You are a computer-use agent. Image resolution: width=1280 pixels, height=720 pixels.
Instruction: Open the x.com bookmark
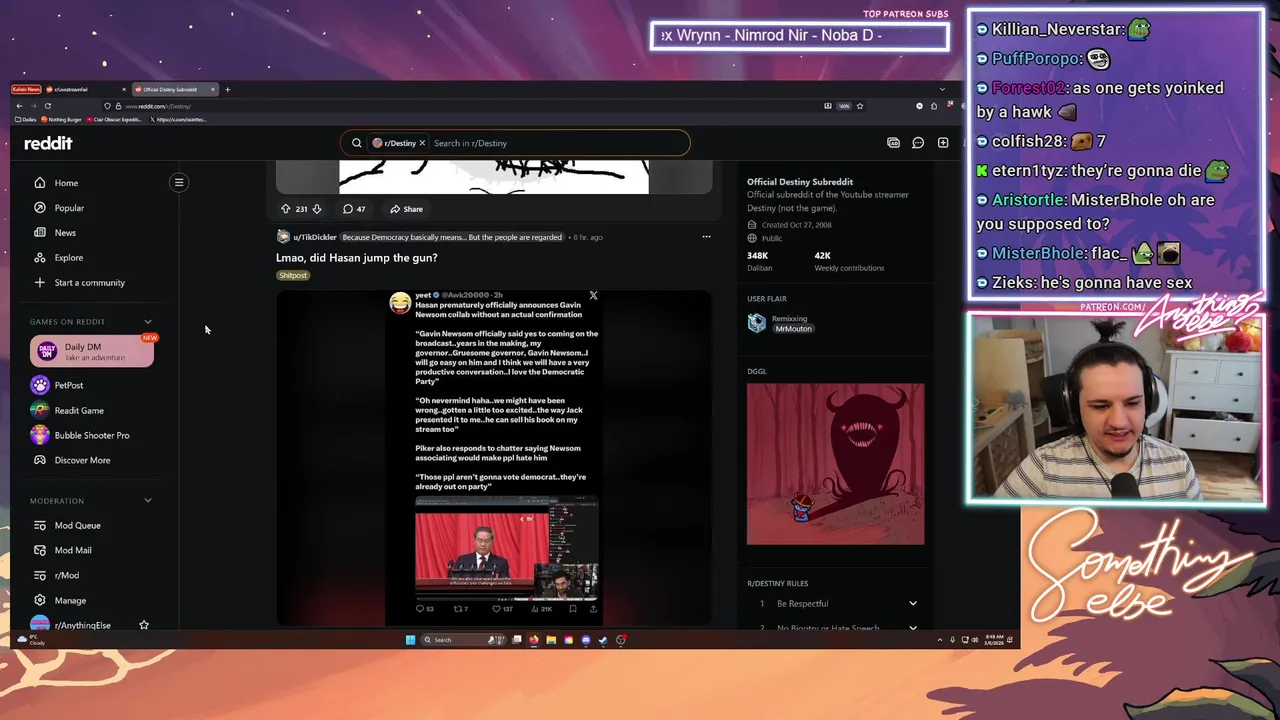click(178, 119)
